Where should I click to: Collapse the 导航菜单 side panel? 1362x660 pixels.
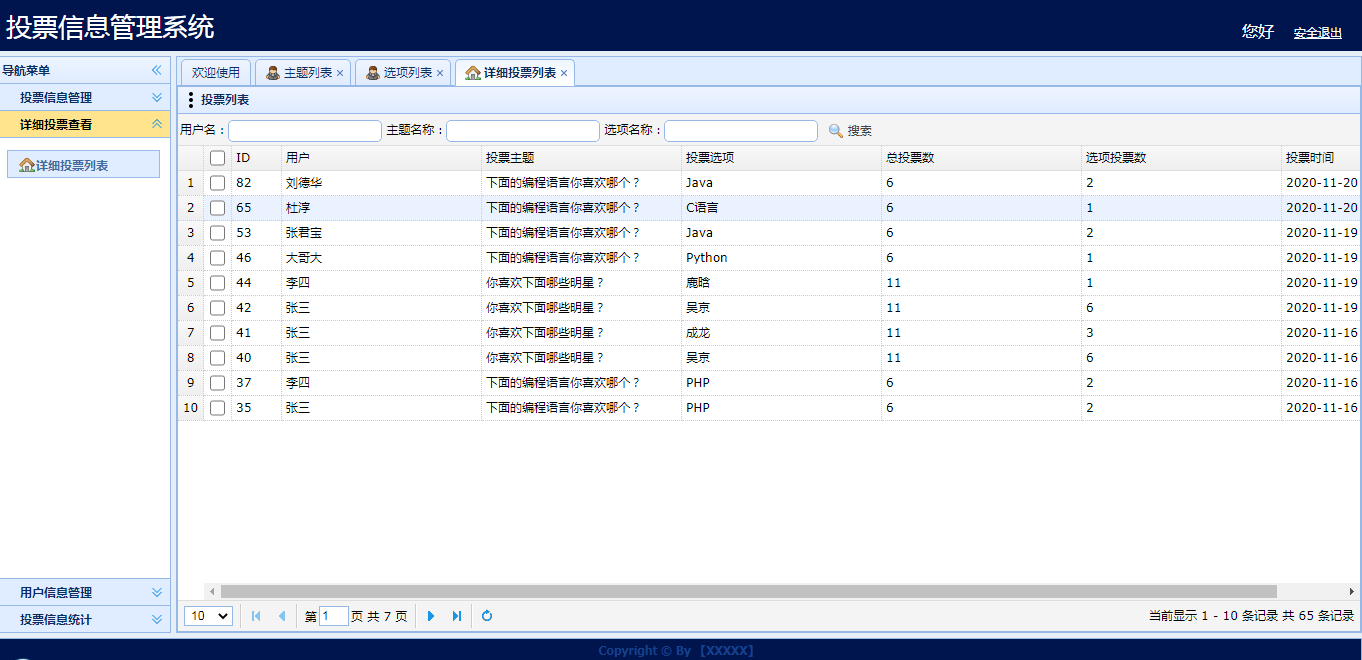[x=156, y=70]
